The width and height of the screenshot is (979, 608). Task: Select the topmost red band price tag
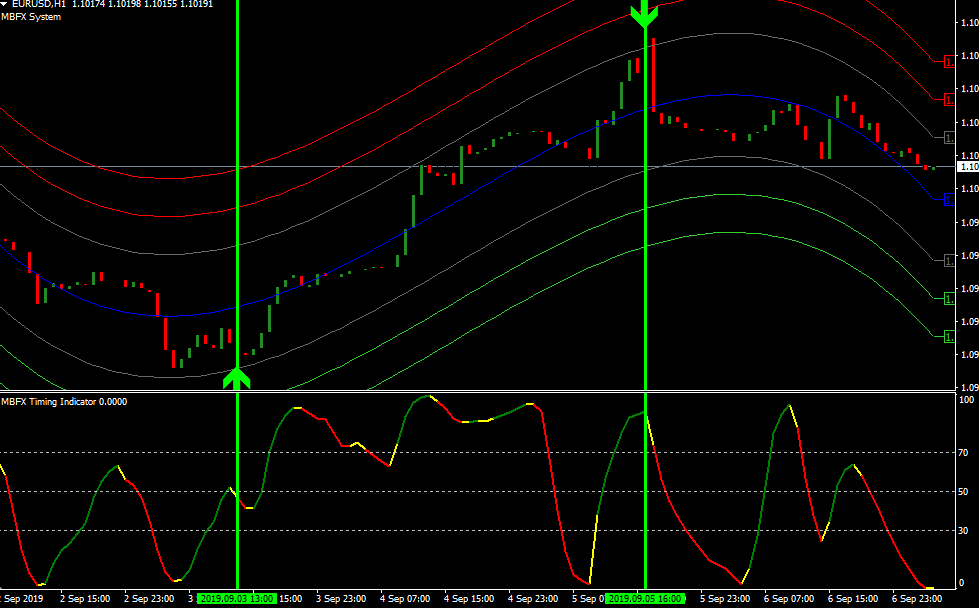(x=949, y=61)
